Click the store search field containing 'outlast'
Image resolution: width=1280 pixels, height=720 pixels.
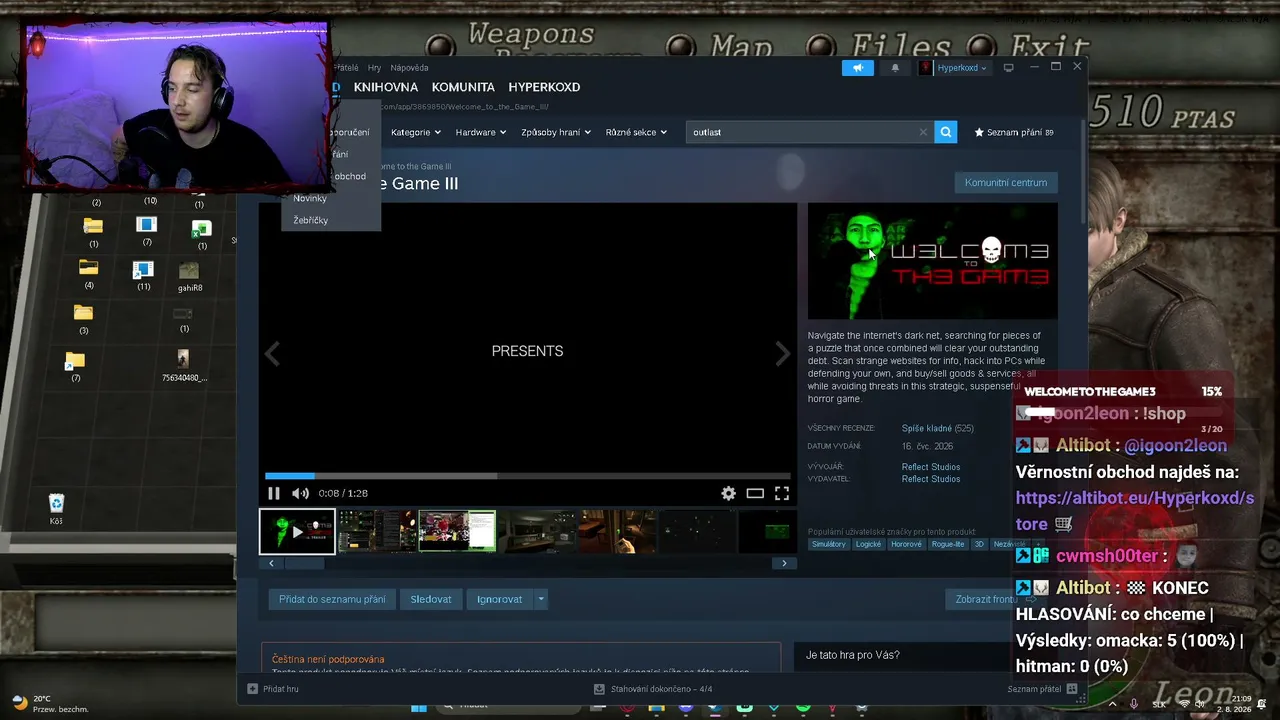coord(809,132)
